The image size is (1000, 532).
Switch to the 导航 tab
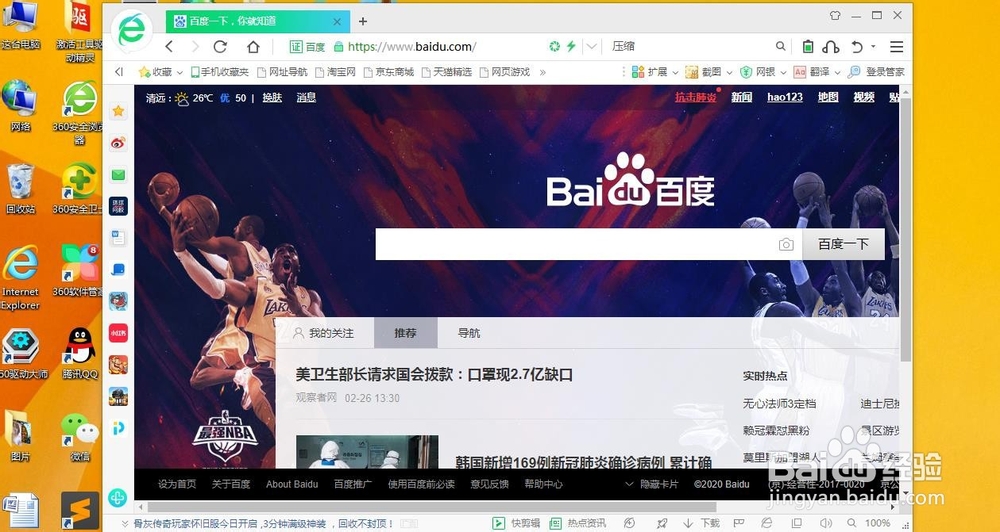pos(469,333)
